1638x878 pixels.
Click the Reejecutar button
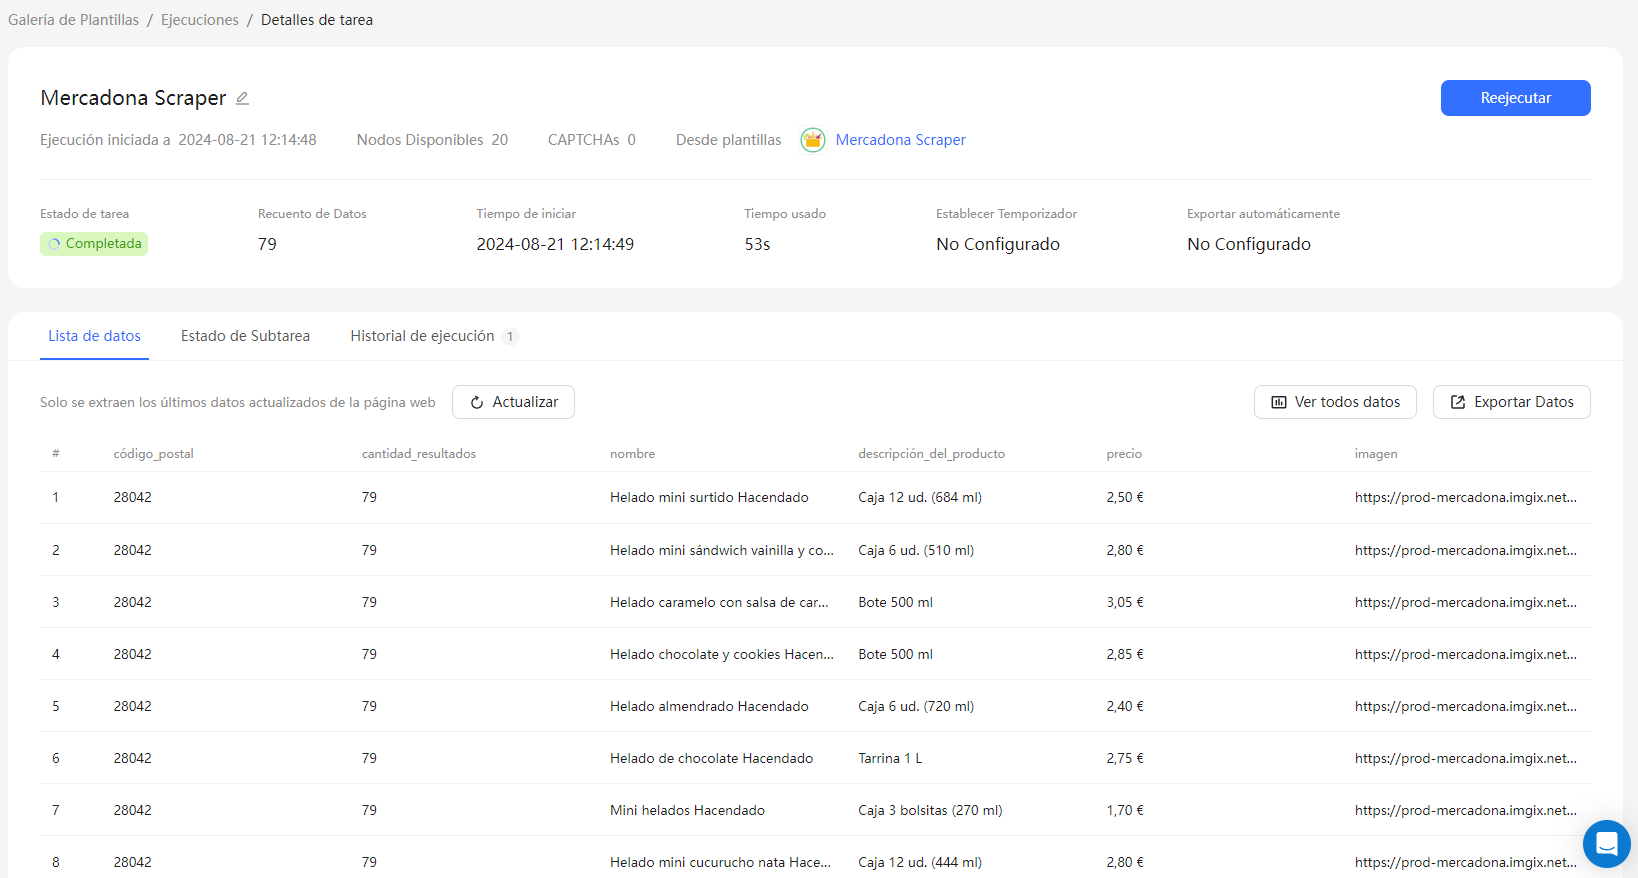pos(1515,98)
